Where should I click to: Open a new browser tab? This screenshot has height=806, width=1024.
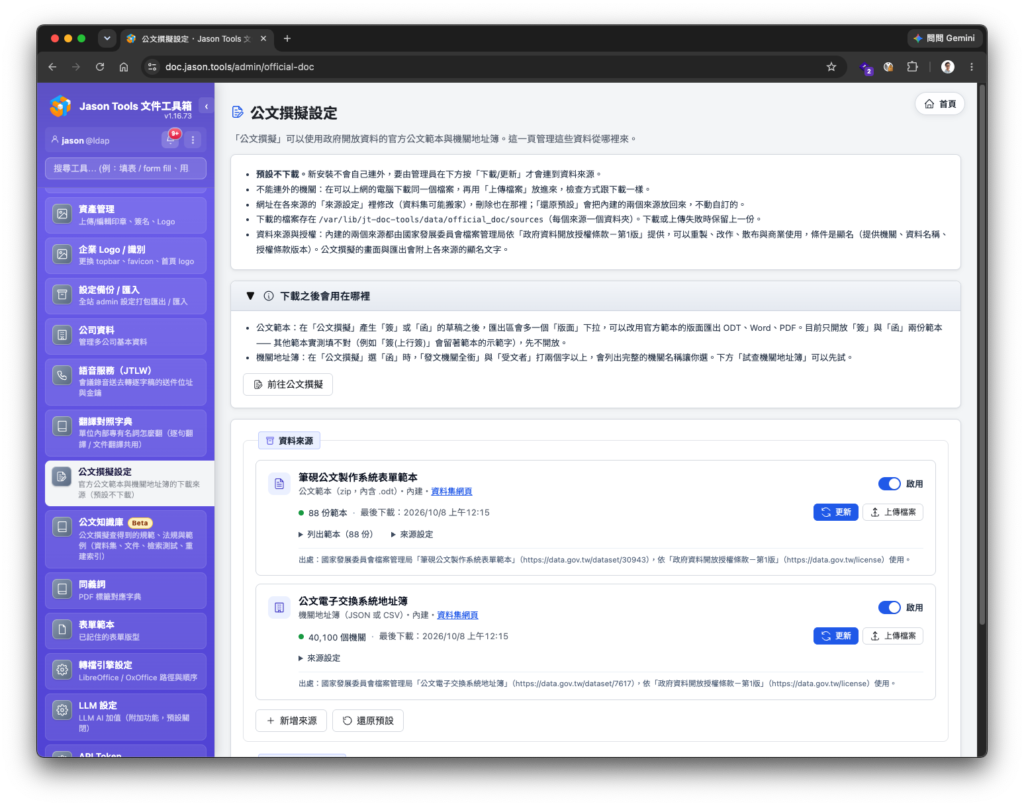[x=287, y=39]
